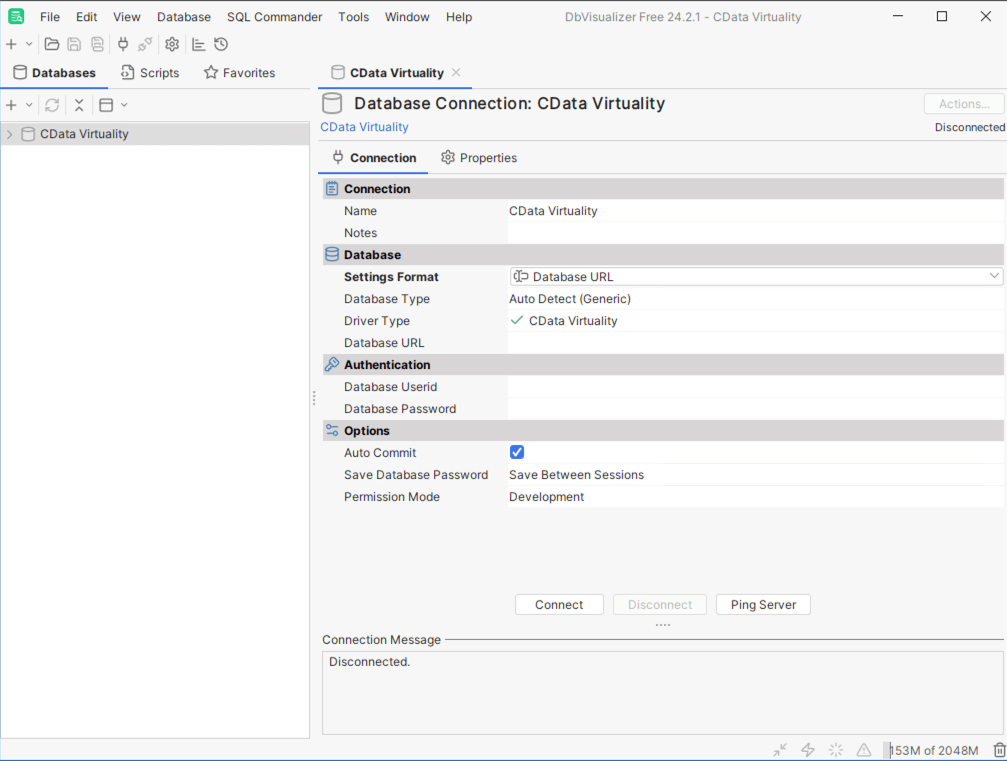This screenshot has width=1007, height=761.
Task: Click the open file folder icon
Action: tap(52, 44)
